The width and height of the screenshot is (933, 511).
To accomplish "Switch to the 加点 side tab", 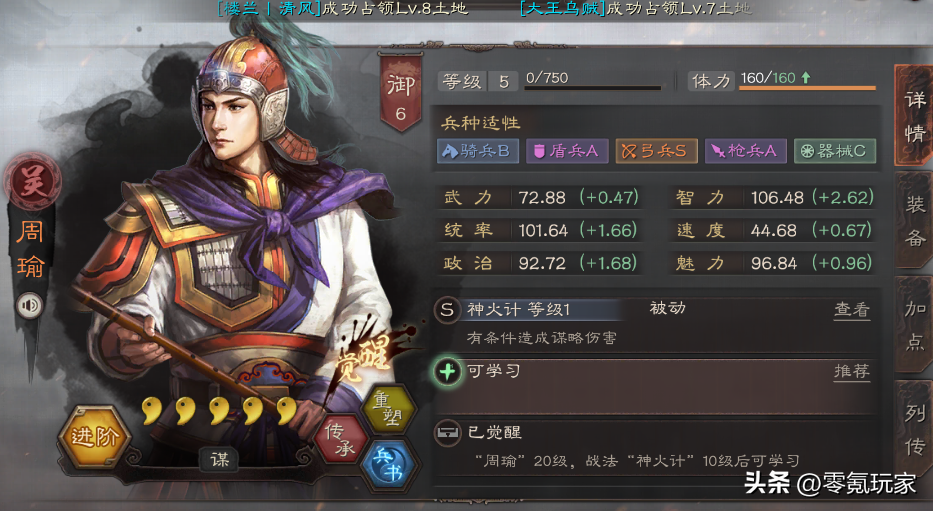I will coord(915,325).
